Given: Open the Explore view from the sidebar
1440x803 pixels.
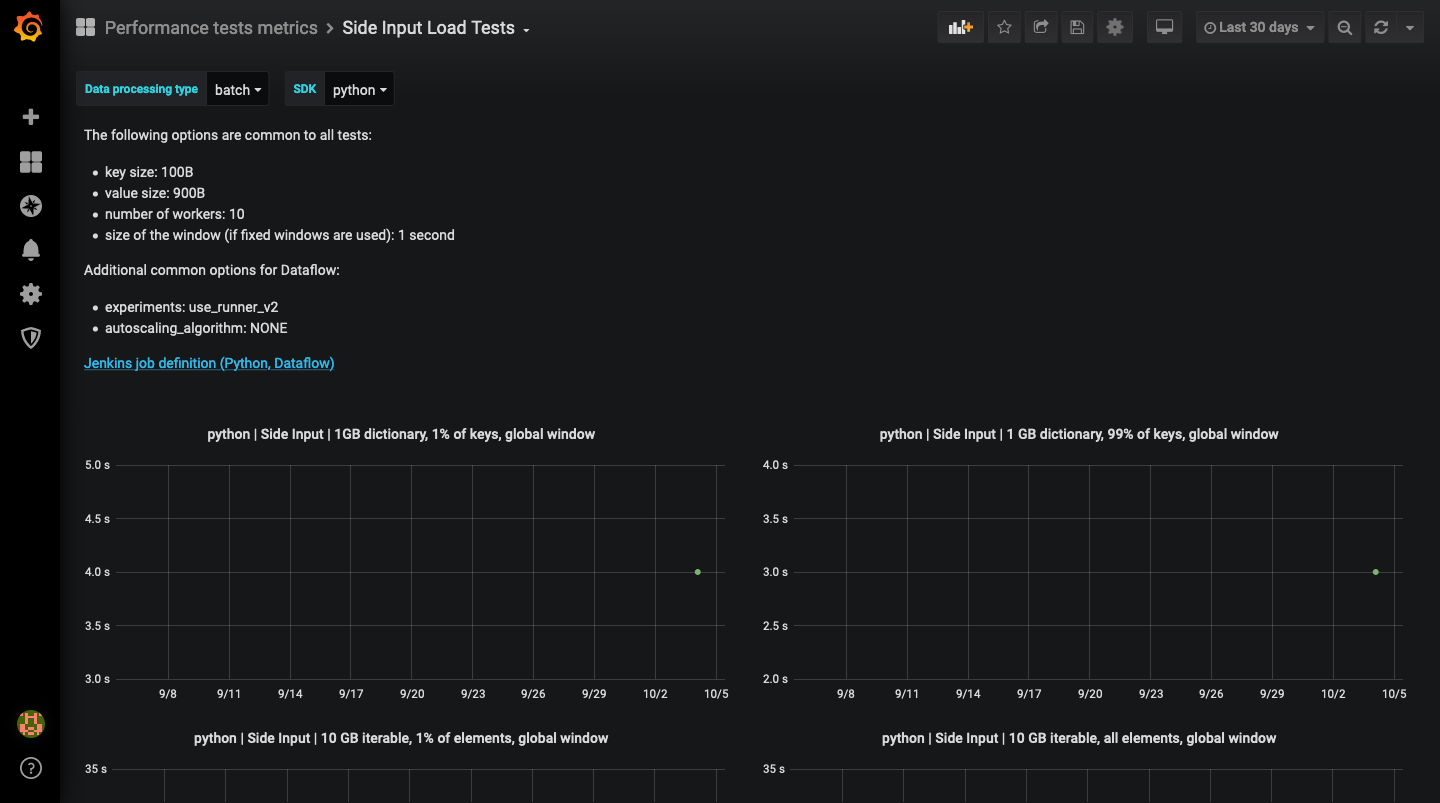Looking at the screenshot, I should (31, 206).
